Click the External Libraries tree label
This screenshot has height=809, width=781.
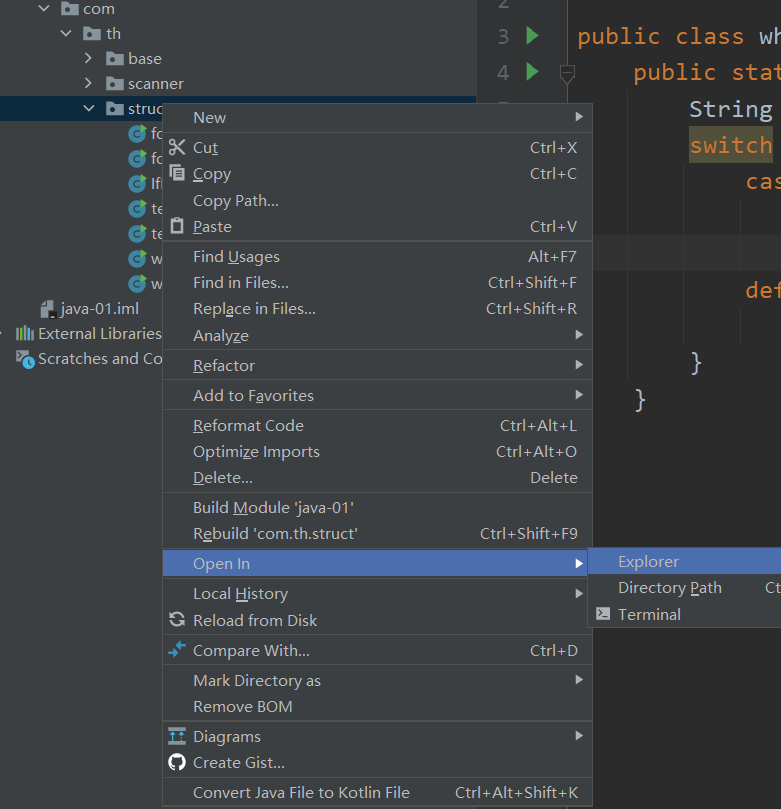pos(100,333)
